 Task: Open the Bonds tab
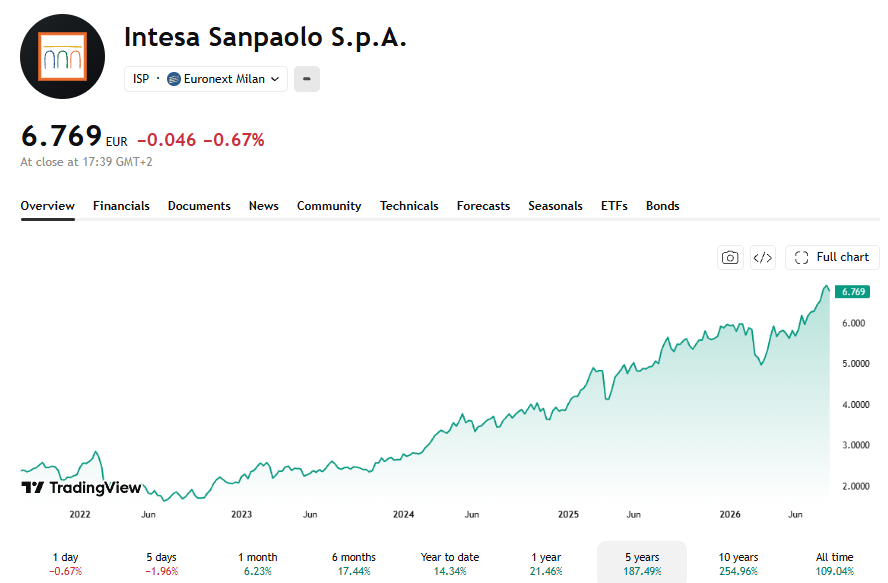(x=663, y=206)
